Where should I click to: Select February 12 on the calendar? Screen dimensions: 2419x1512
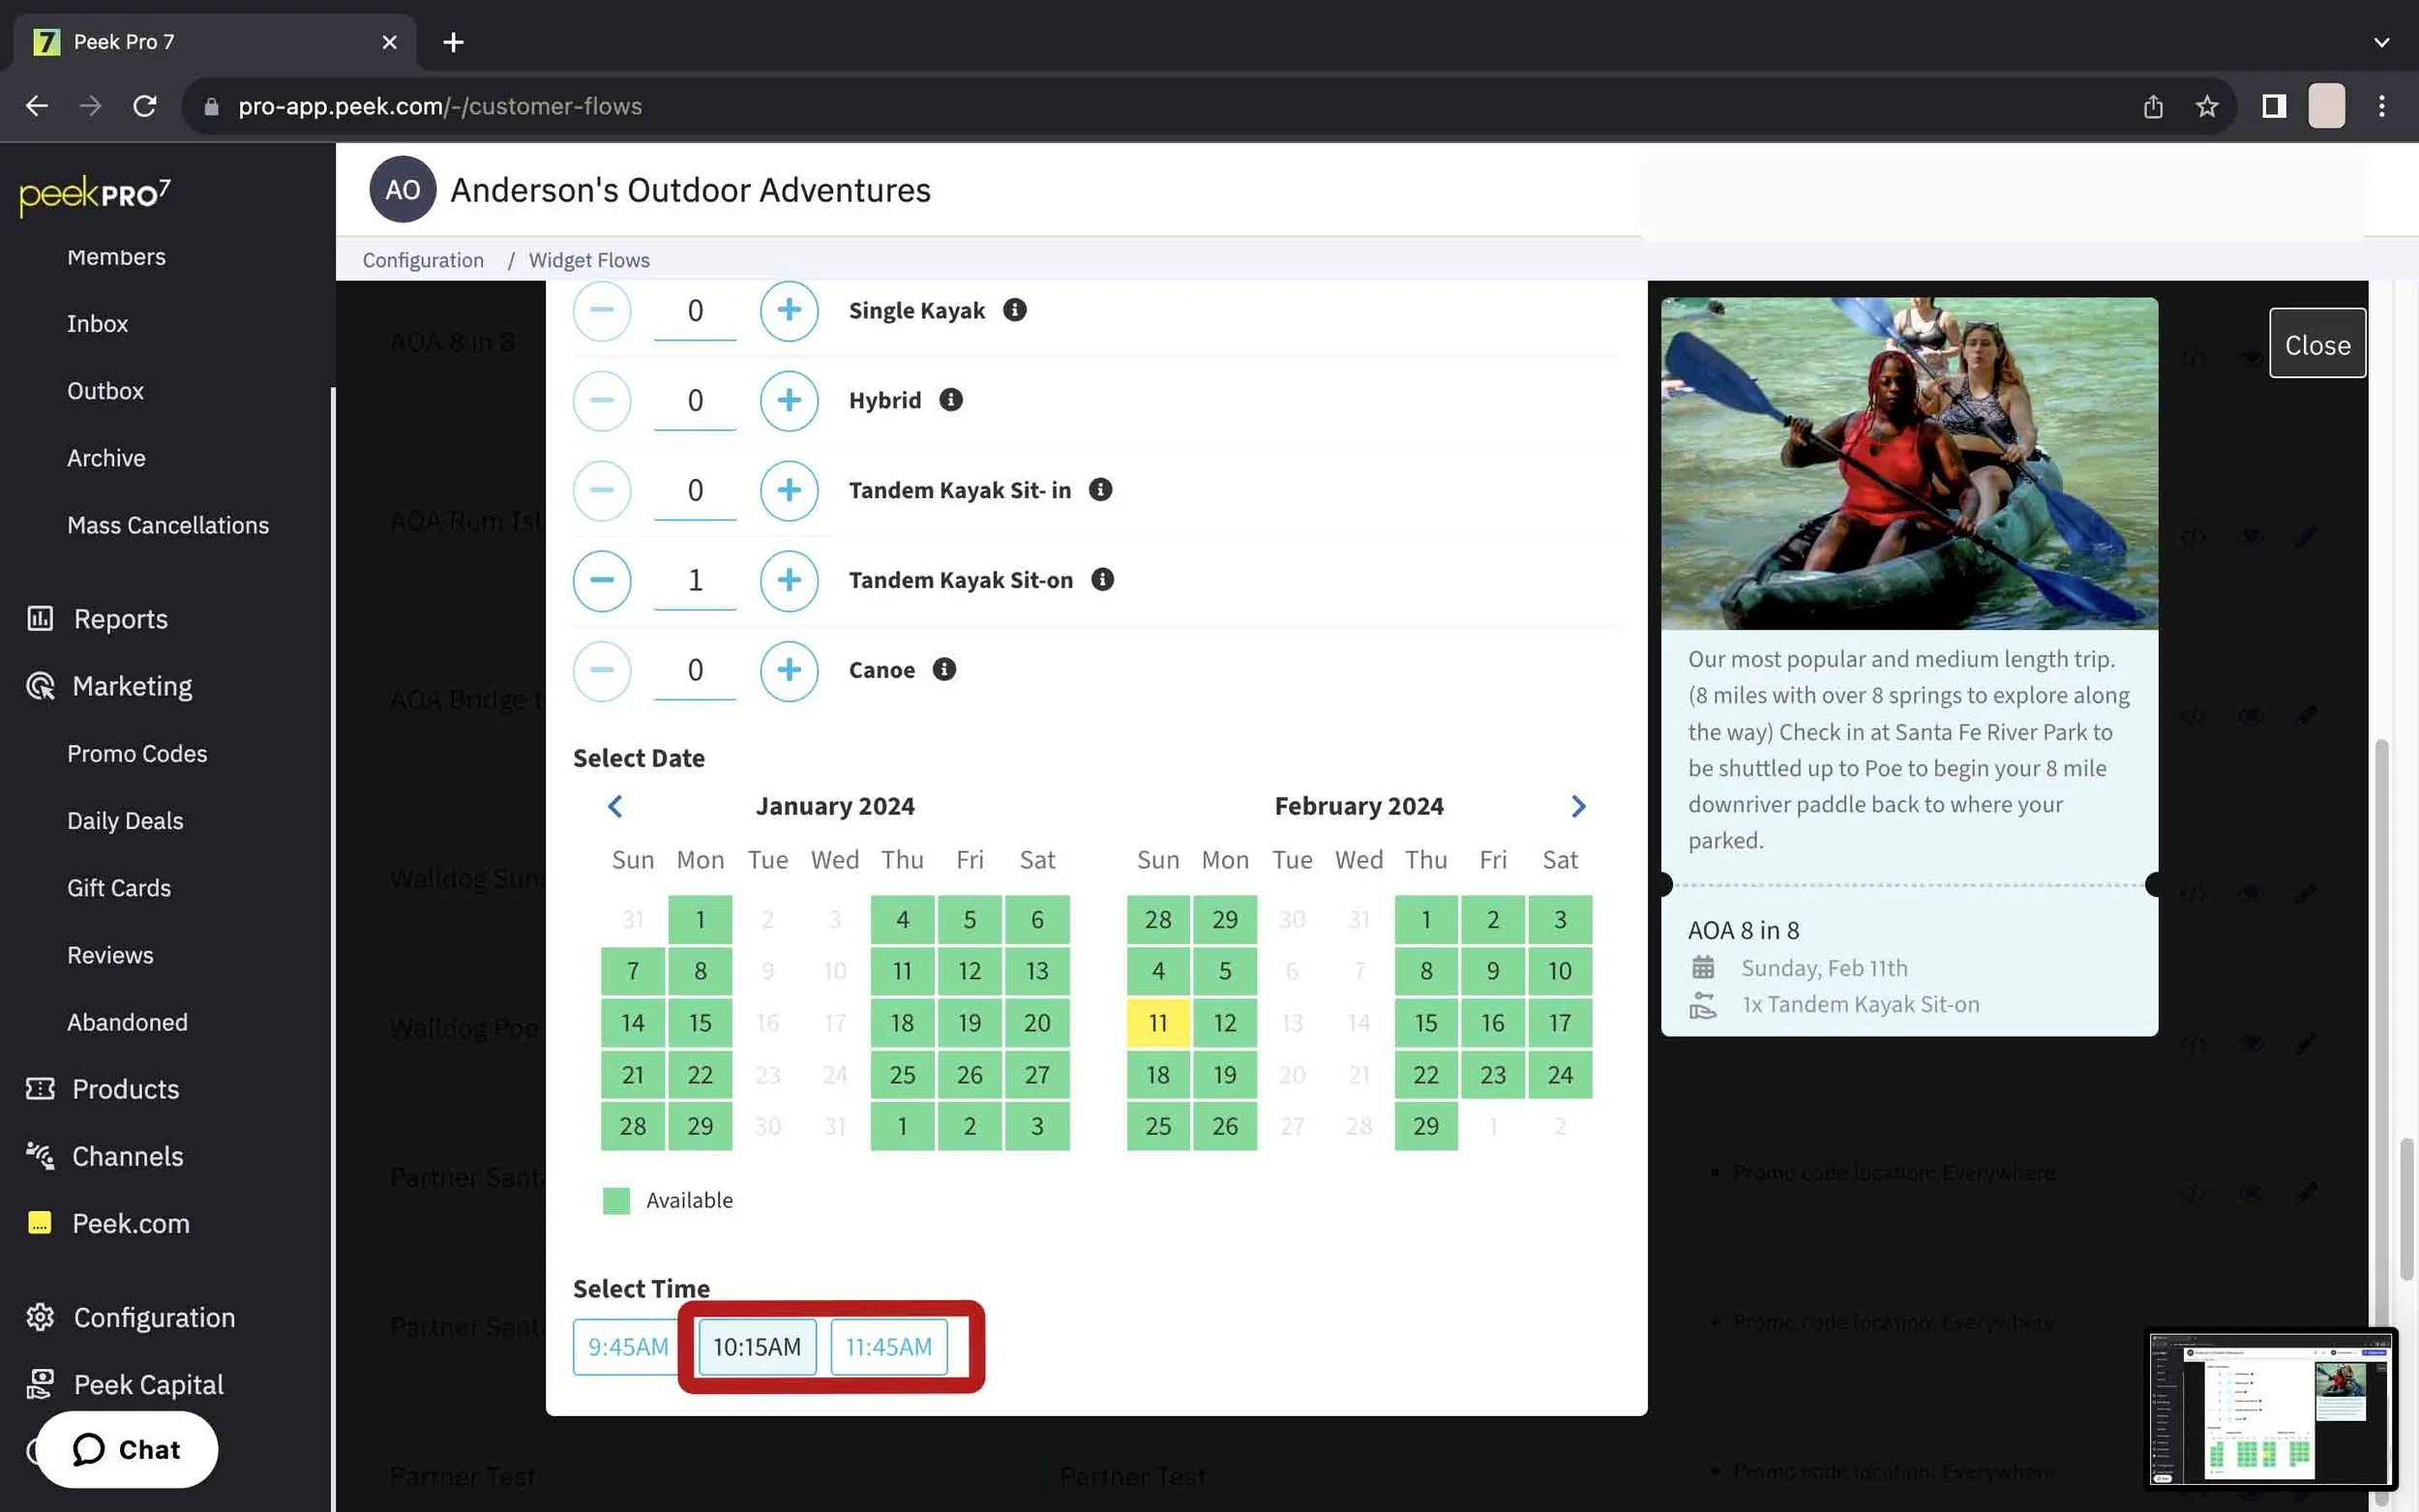[1224, 1022]
